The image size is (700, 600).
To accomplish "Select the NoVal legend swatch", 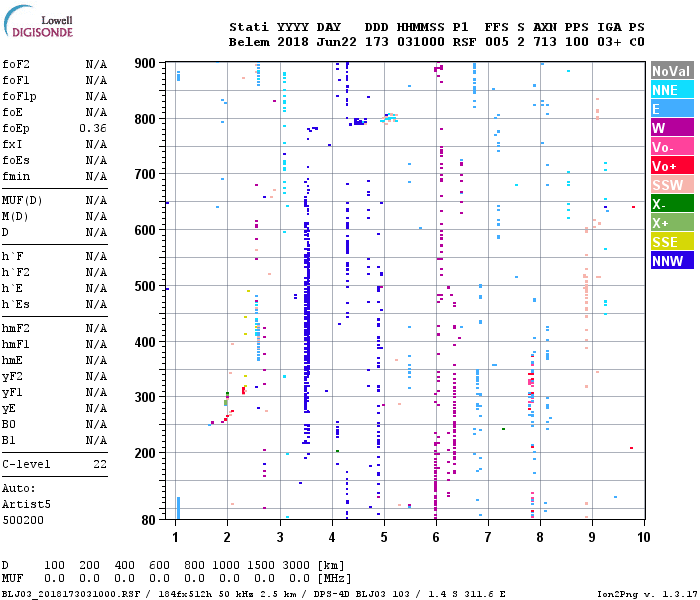I will [x=672, y=71].
